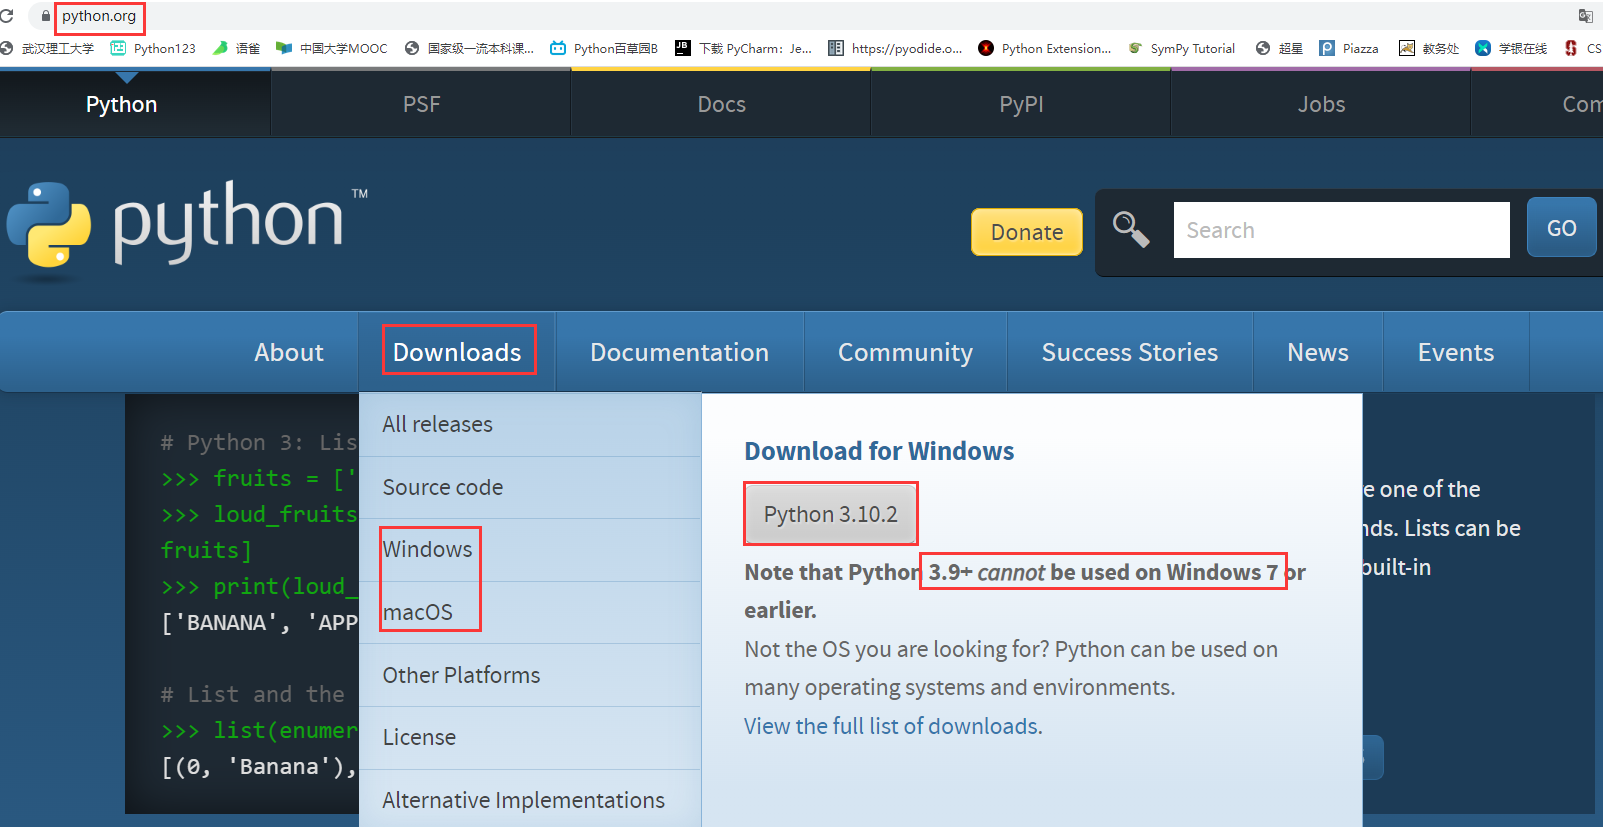Open the 下载 PyCharm bookmark

click(x=743, y=48)
